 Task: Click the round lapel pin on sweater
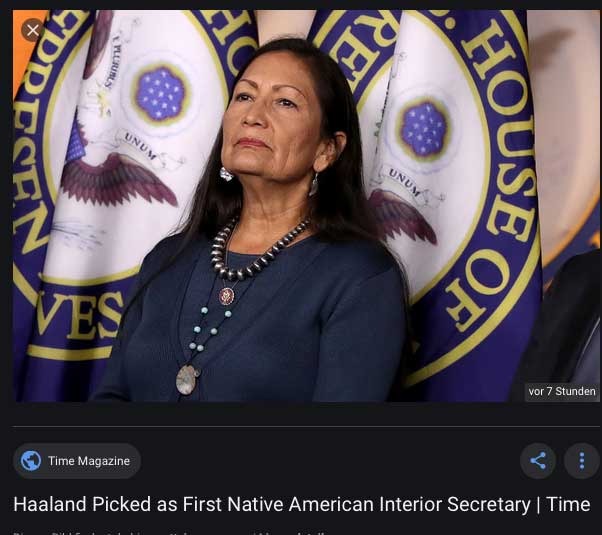pyautogui.click(x=227, y=296)
